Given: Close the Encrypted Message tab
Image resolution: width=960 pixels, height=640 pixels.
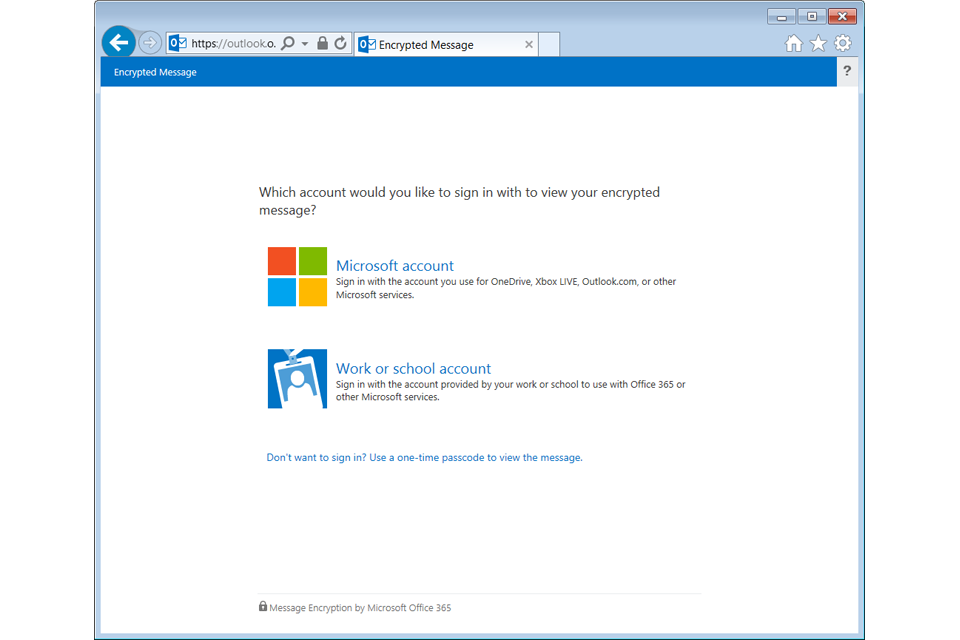Looking at the screenshot, I should pyautogui.click(x=529, y=45).
